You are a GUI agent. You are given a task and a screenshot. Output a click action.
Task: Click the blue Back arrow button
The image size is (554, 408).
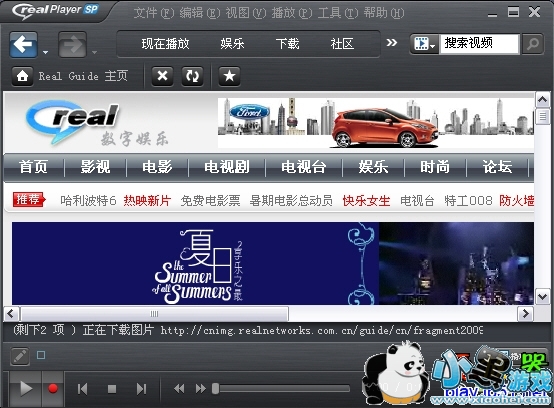click(x=23, y=45)
